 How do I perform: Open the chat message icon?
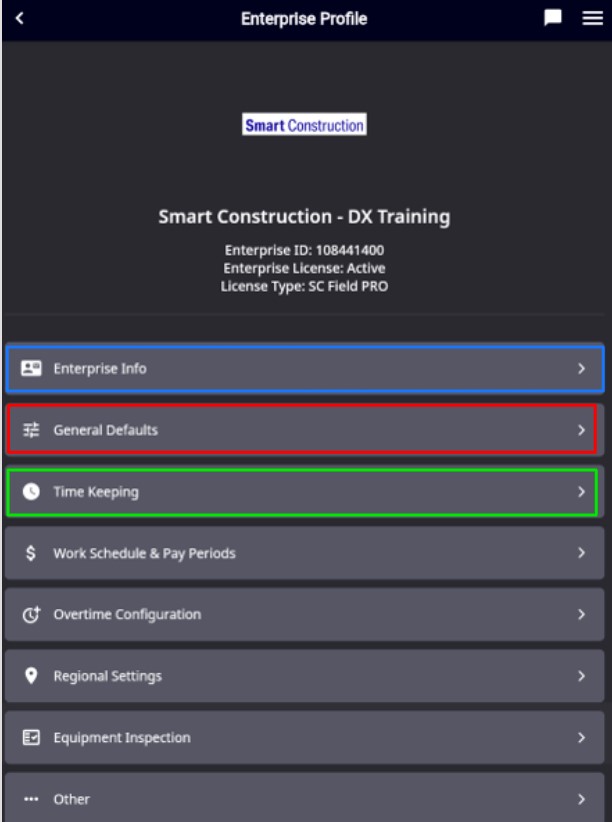pos(553,18)
